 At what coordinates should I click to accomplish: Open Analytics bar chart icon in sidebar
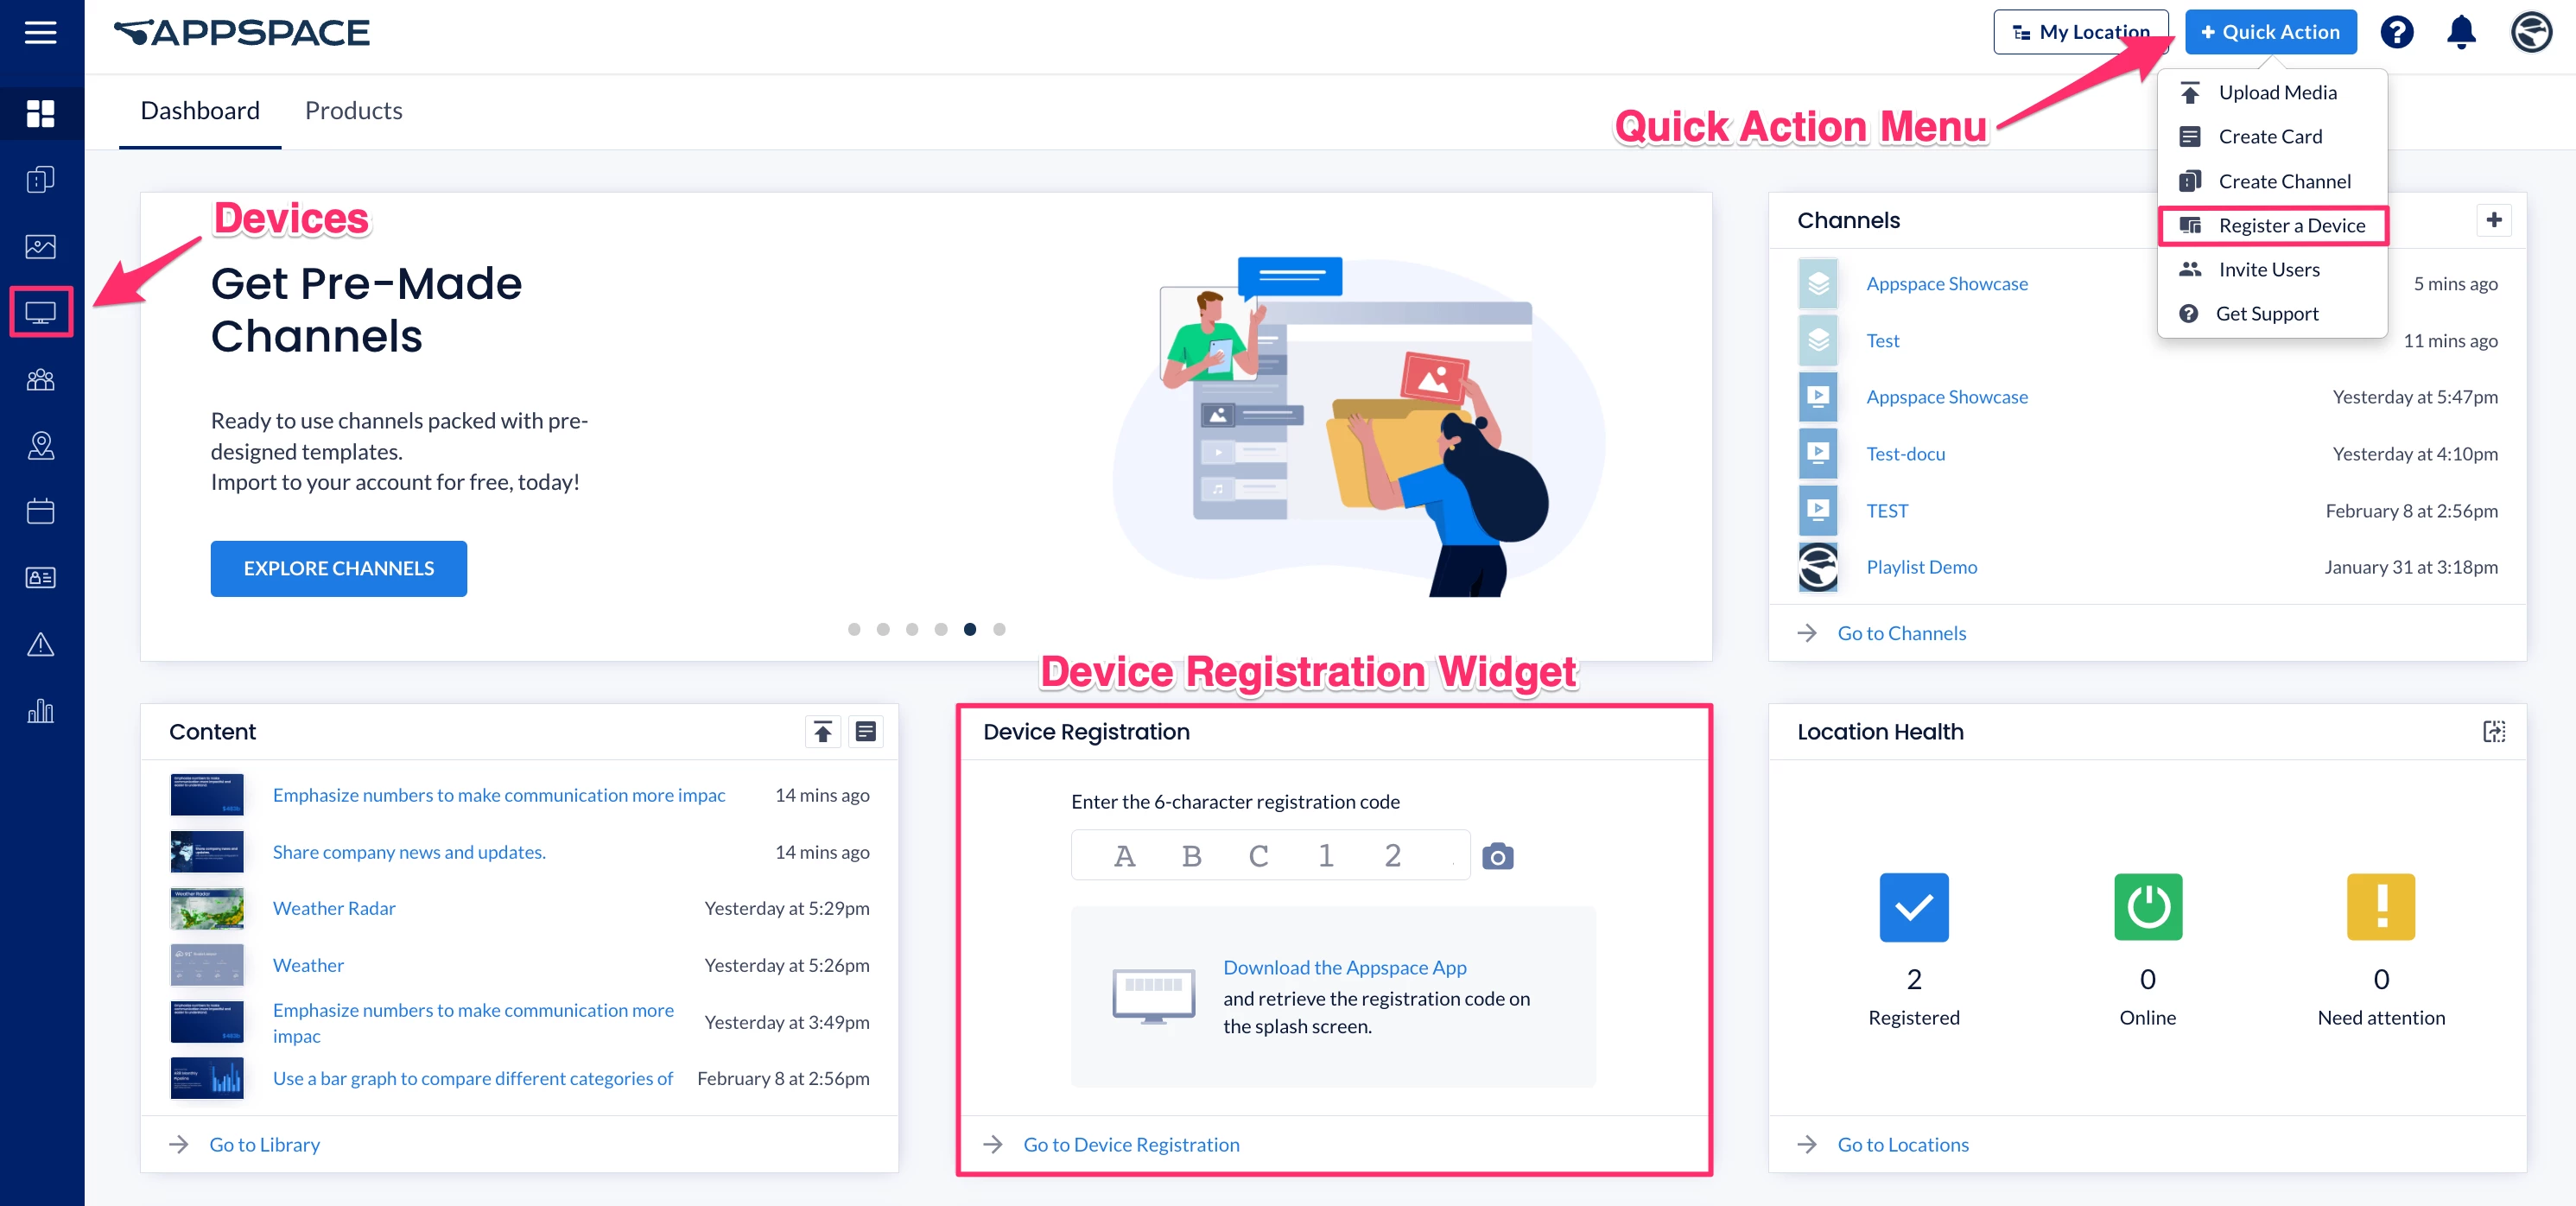point(41,710)
